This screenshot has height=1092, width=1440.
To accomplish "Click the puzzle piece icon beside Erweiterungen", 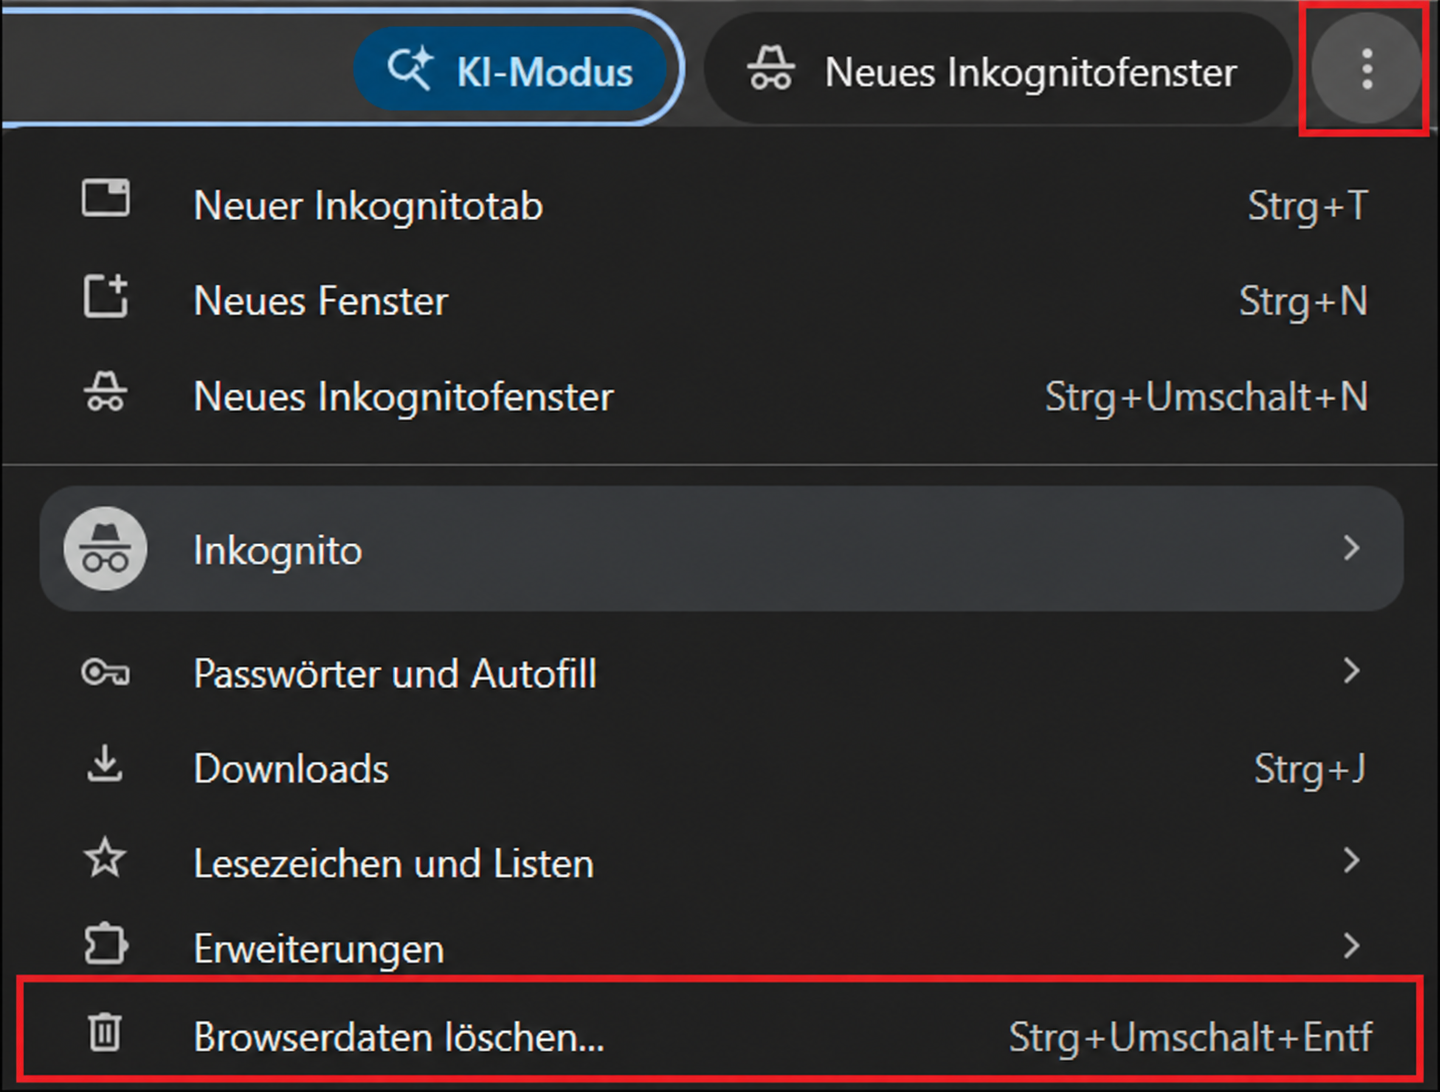I will pos(105,944).
